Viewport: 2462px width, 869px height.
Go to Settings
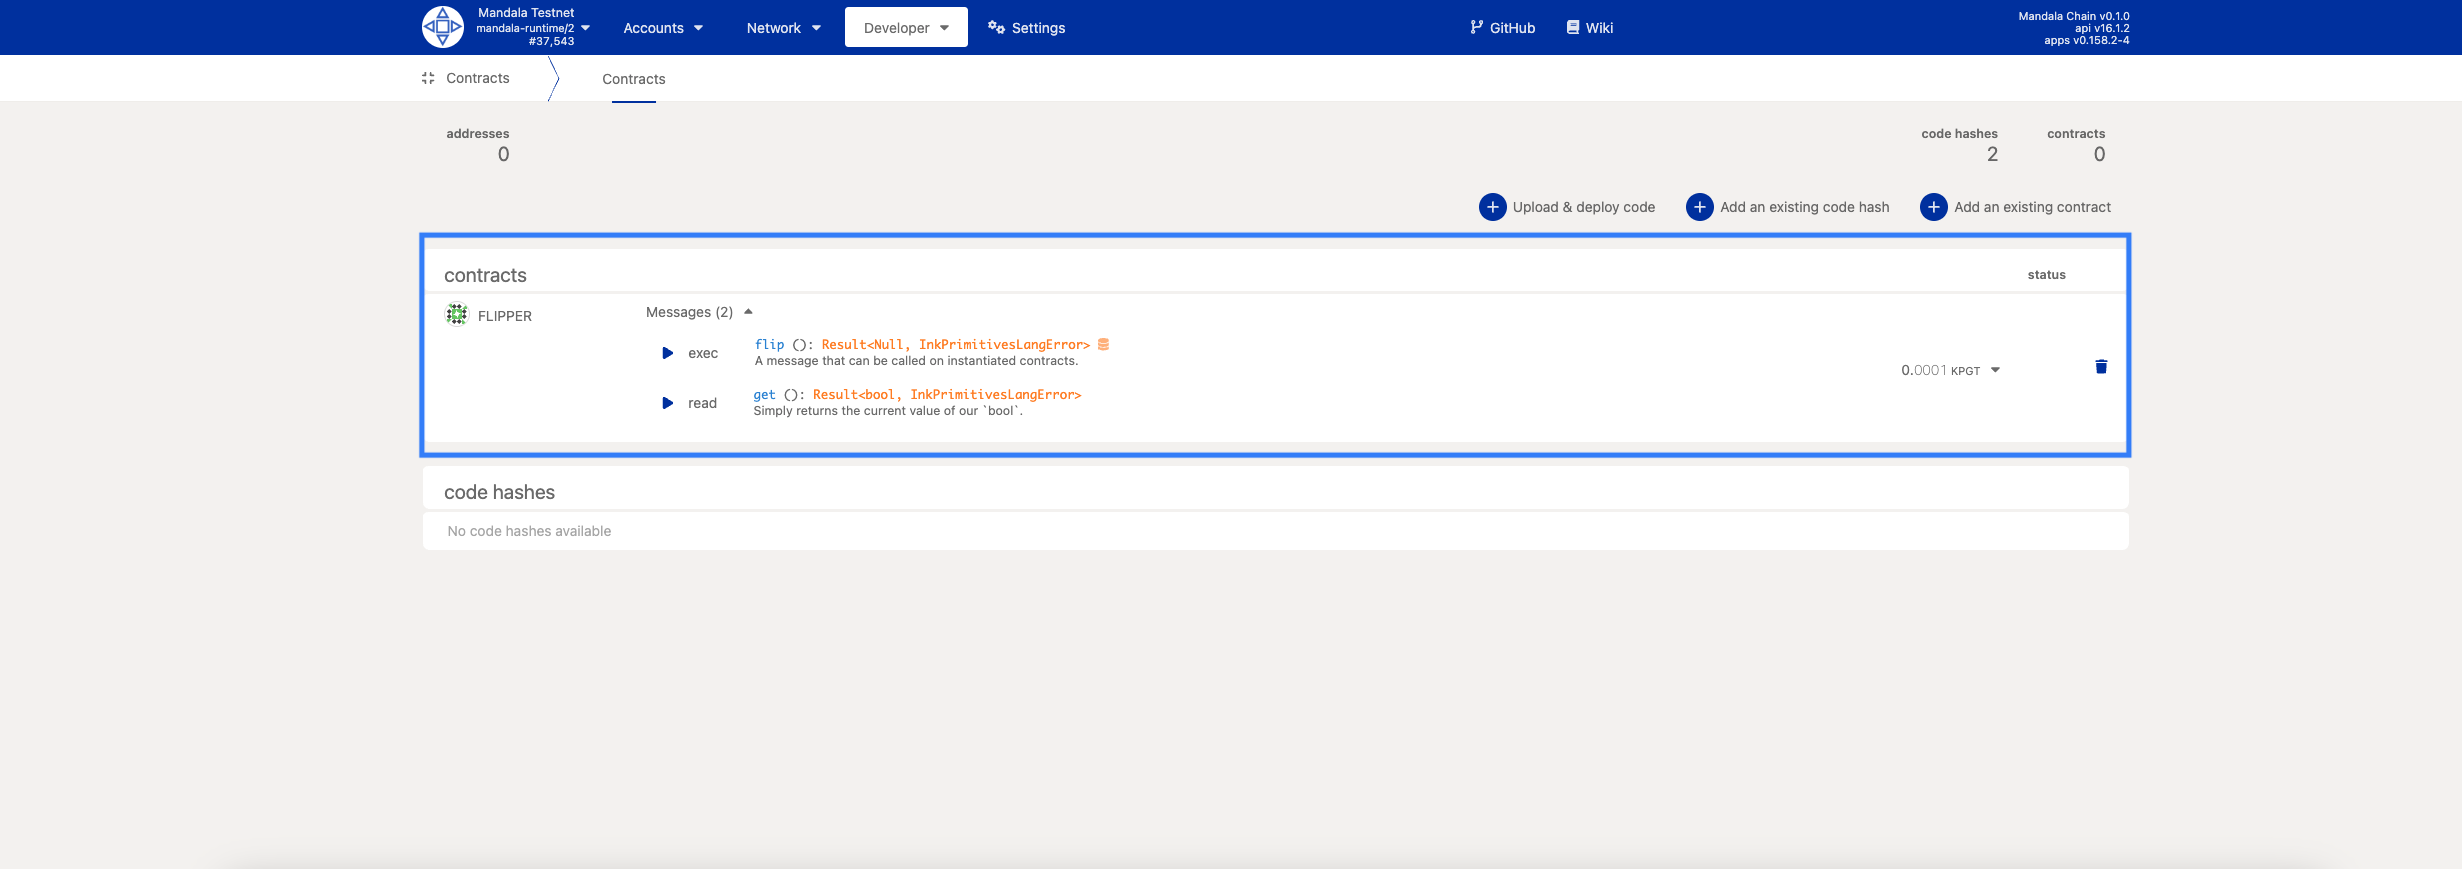pyautogui.click(x=1027, y=28)
